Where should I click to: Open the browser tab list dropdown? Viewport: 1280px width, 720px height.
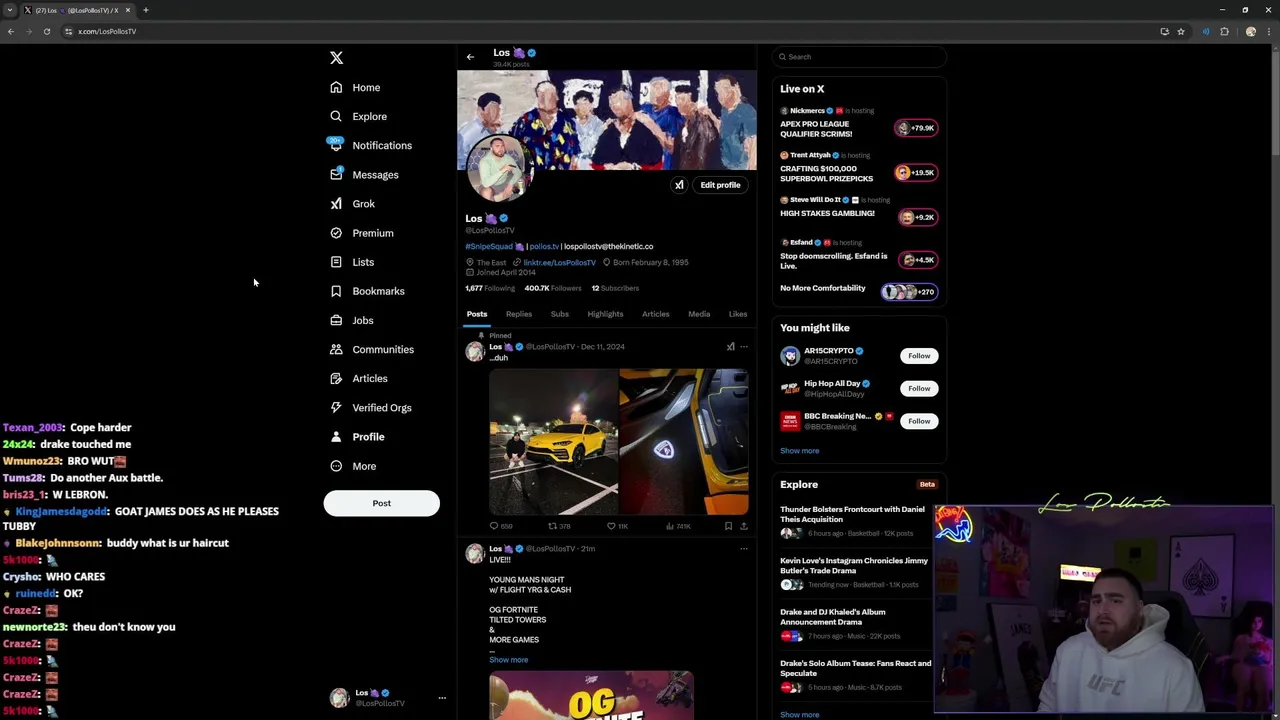point(10,10)
